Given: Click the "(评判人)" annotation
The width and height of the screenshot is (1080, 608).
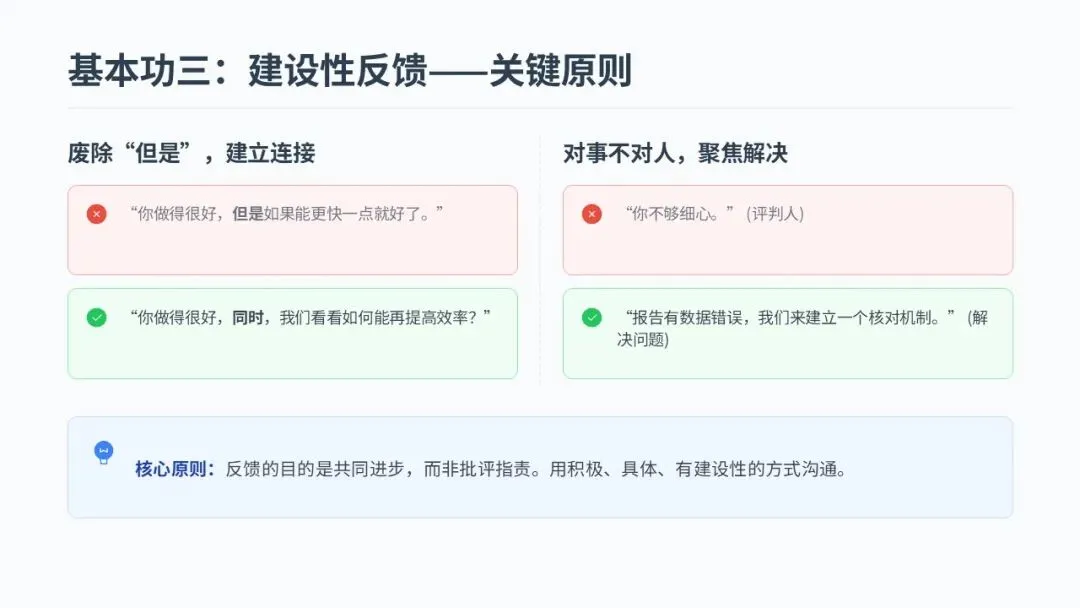Looking at the screenshot, I should [x=775, y=214].
